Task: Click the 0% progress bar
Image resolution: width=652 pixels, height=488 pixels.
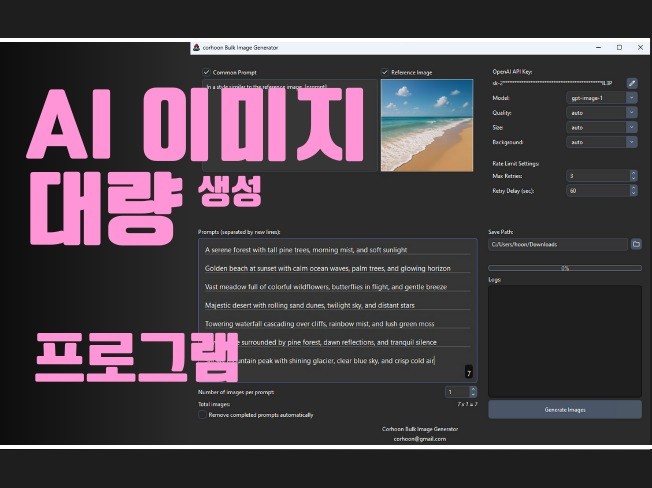Action: click(x=565, y=268)
